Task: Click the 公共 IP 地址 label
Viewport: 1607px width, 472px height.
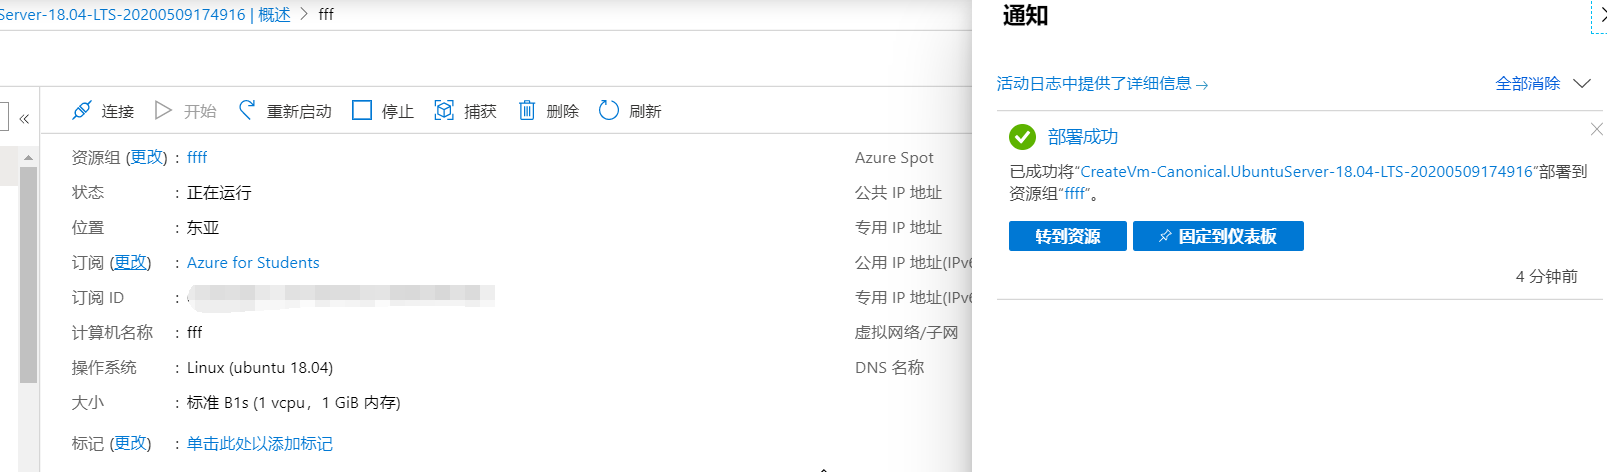Action: point(898,192)
